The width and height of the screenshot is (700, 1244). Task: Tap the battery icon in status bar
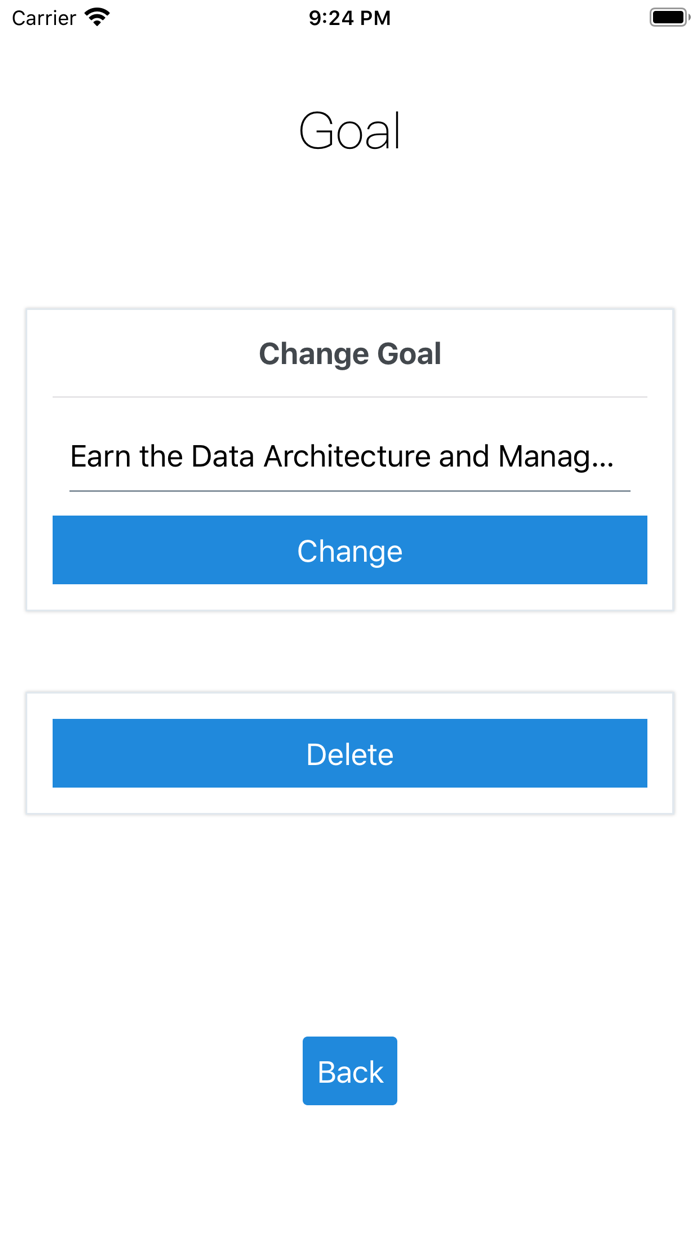tap(669, 17)
